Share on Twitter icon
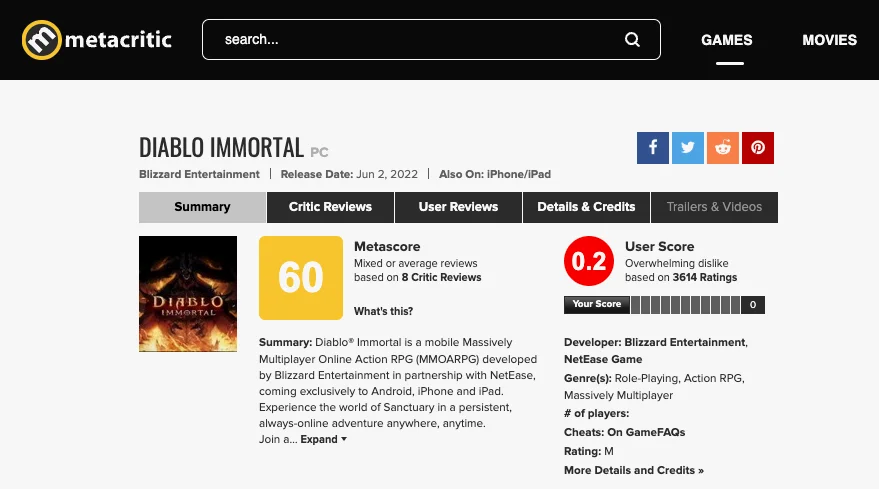Screen dimensions: 879x489 coord(688,148)
